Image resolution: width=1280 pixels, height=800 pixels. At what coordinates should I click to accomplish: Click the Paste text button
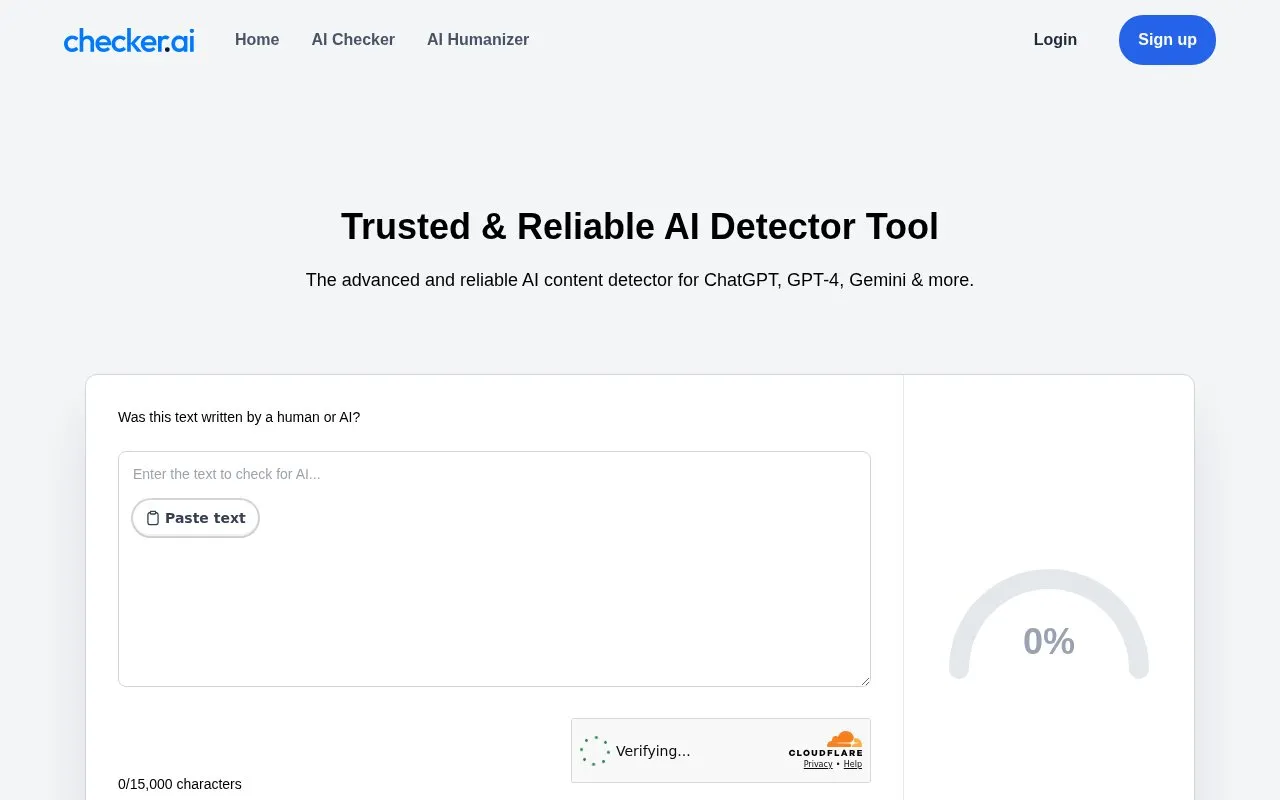pos(196,518)
